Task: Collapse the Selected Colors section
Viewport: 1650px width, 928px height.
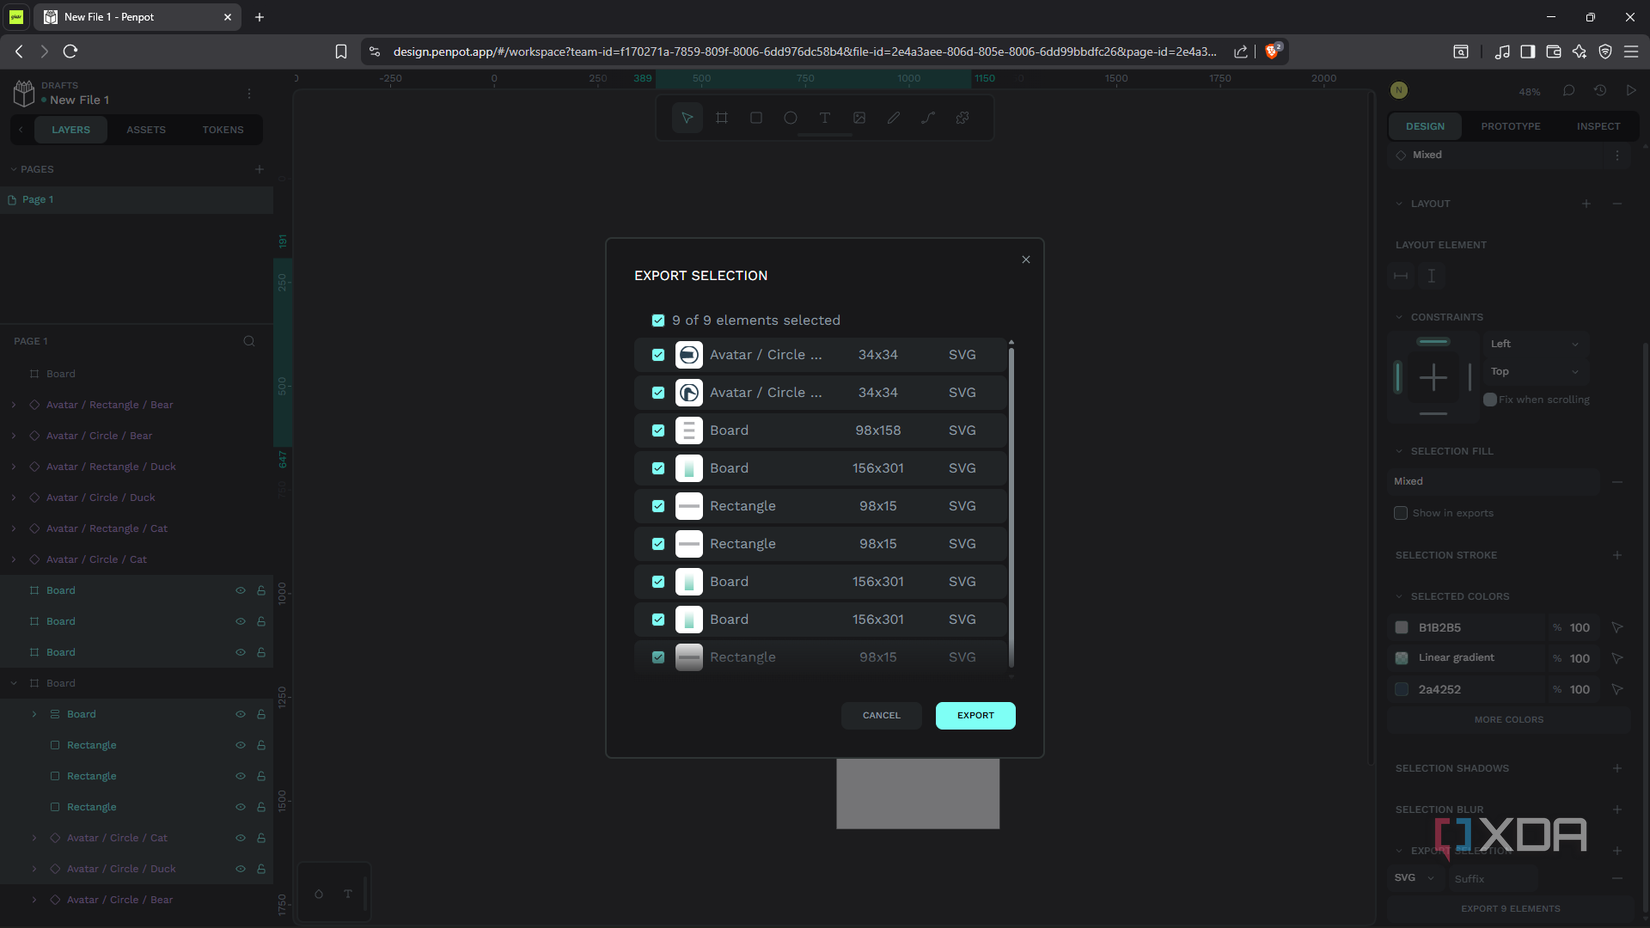Action: point(1399,597)
